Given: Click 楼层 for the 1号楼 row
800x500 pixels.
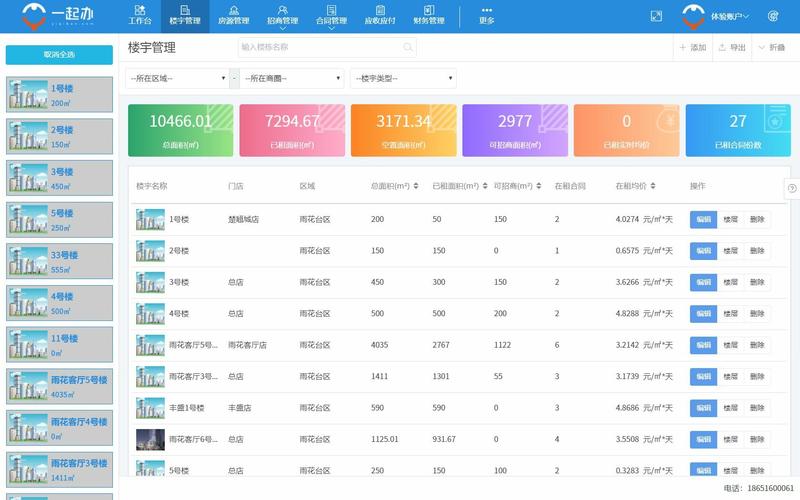Looking at the screenshot, I should pos(730,219).
